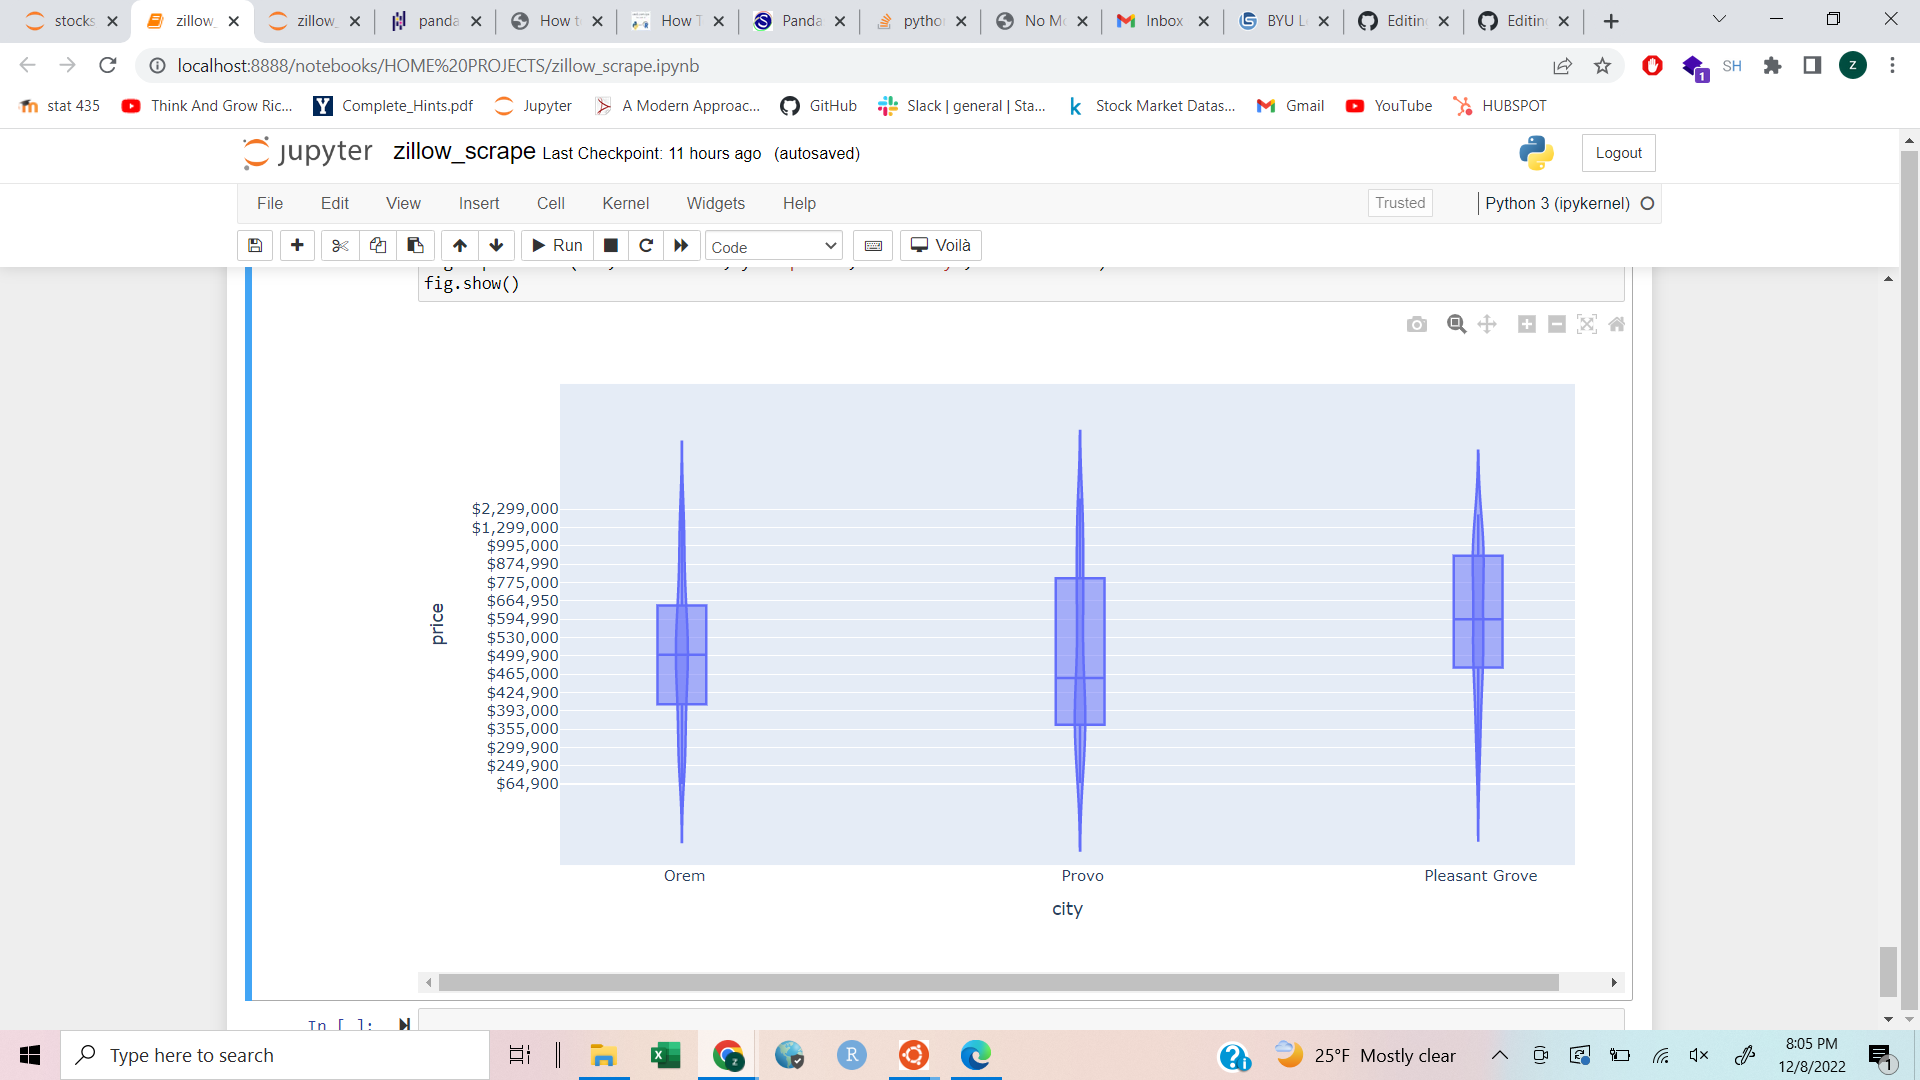This screenshot has height=1080, width=1920.
Task: Click the Logout button
Action: [1618, 153]
